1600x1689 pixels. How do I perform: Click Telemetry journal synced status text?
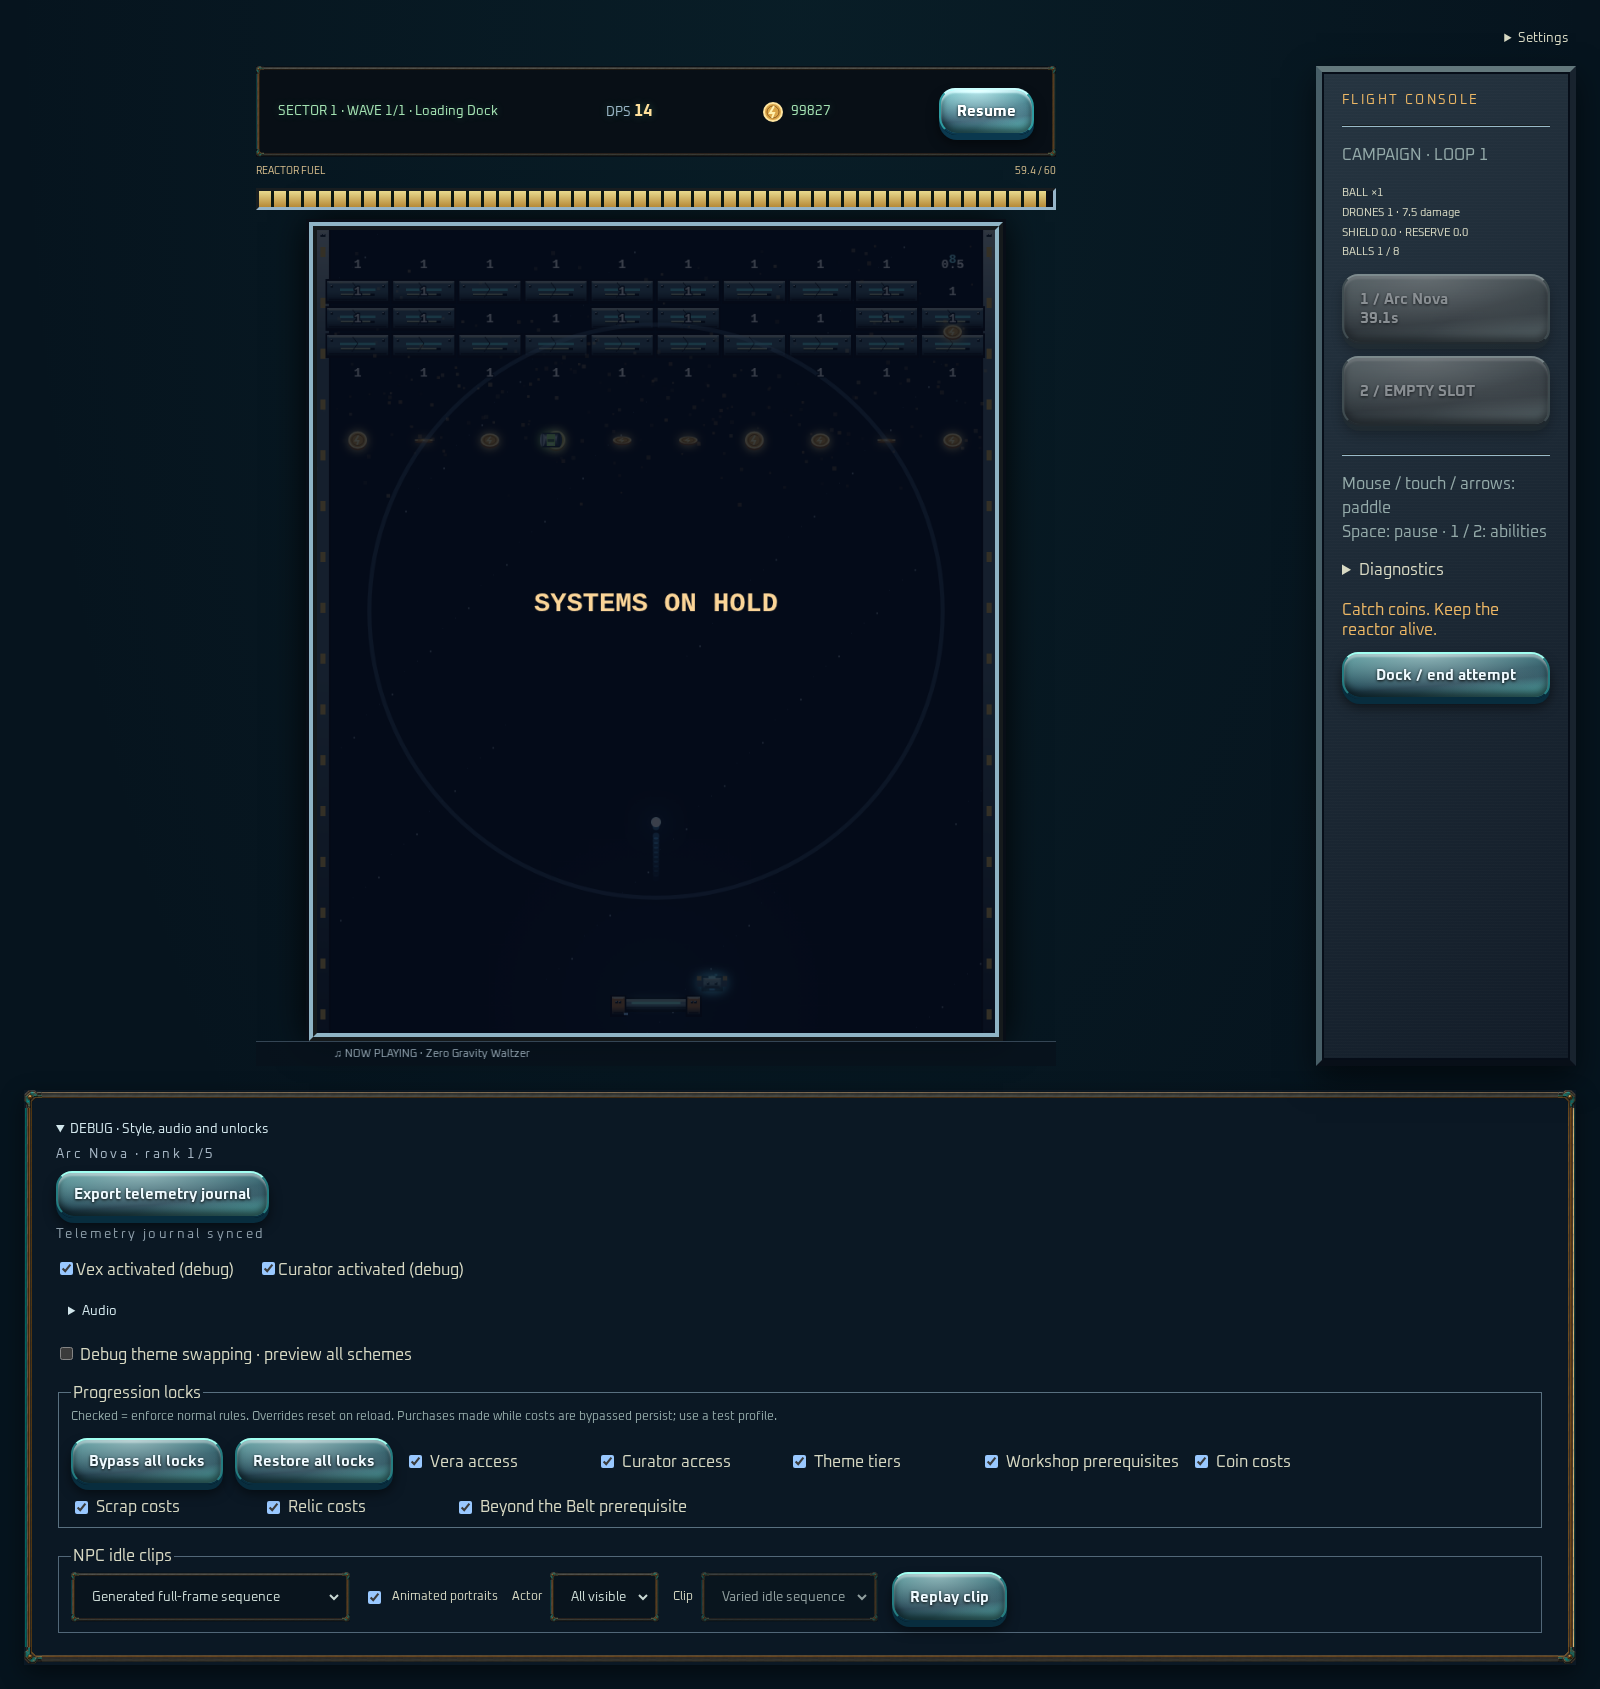coord(160,1234)
